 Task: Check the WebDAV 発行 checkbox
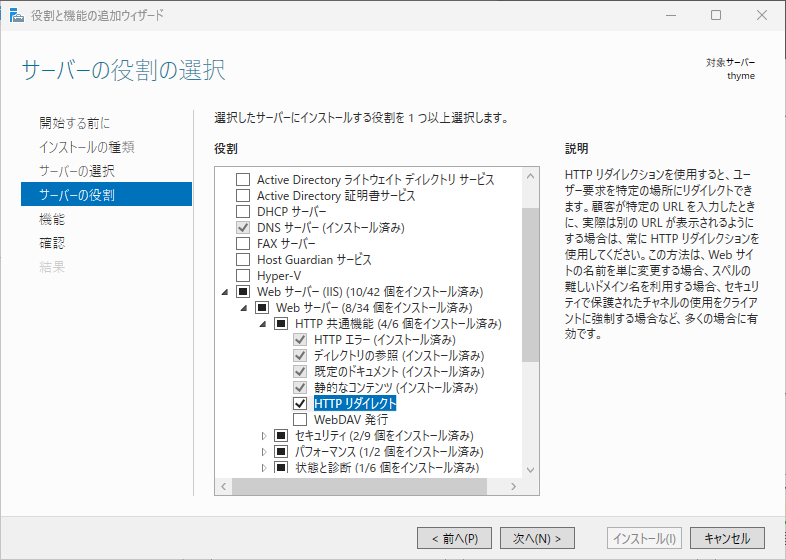pos(300,420)
